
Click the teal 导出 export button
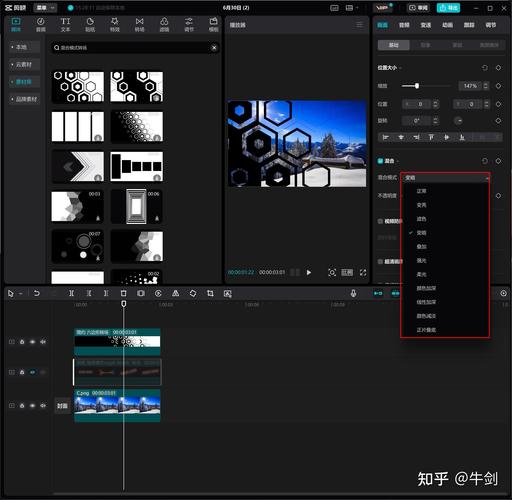(448, 8)
